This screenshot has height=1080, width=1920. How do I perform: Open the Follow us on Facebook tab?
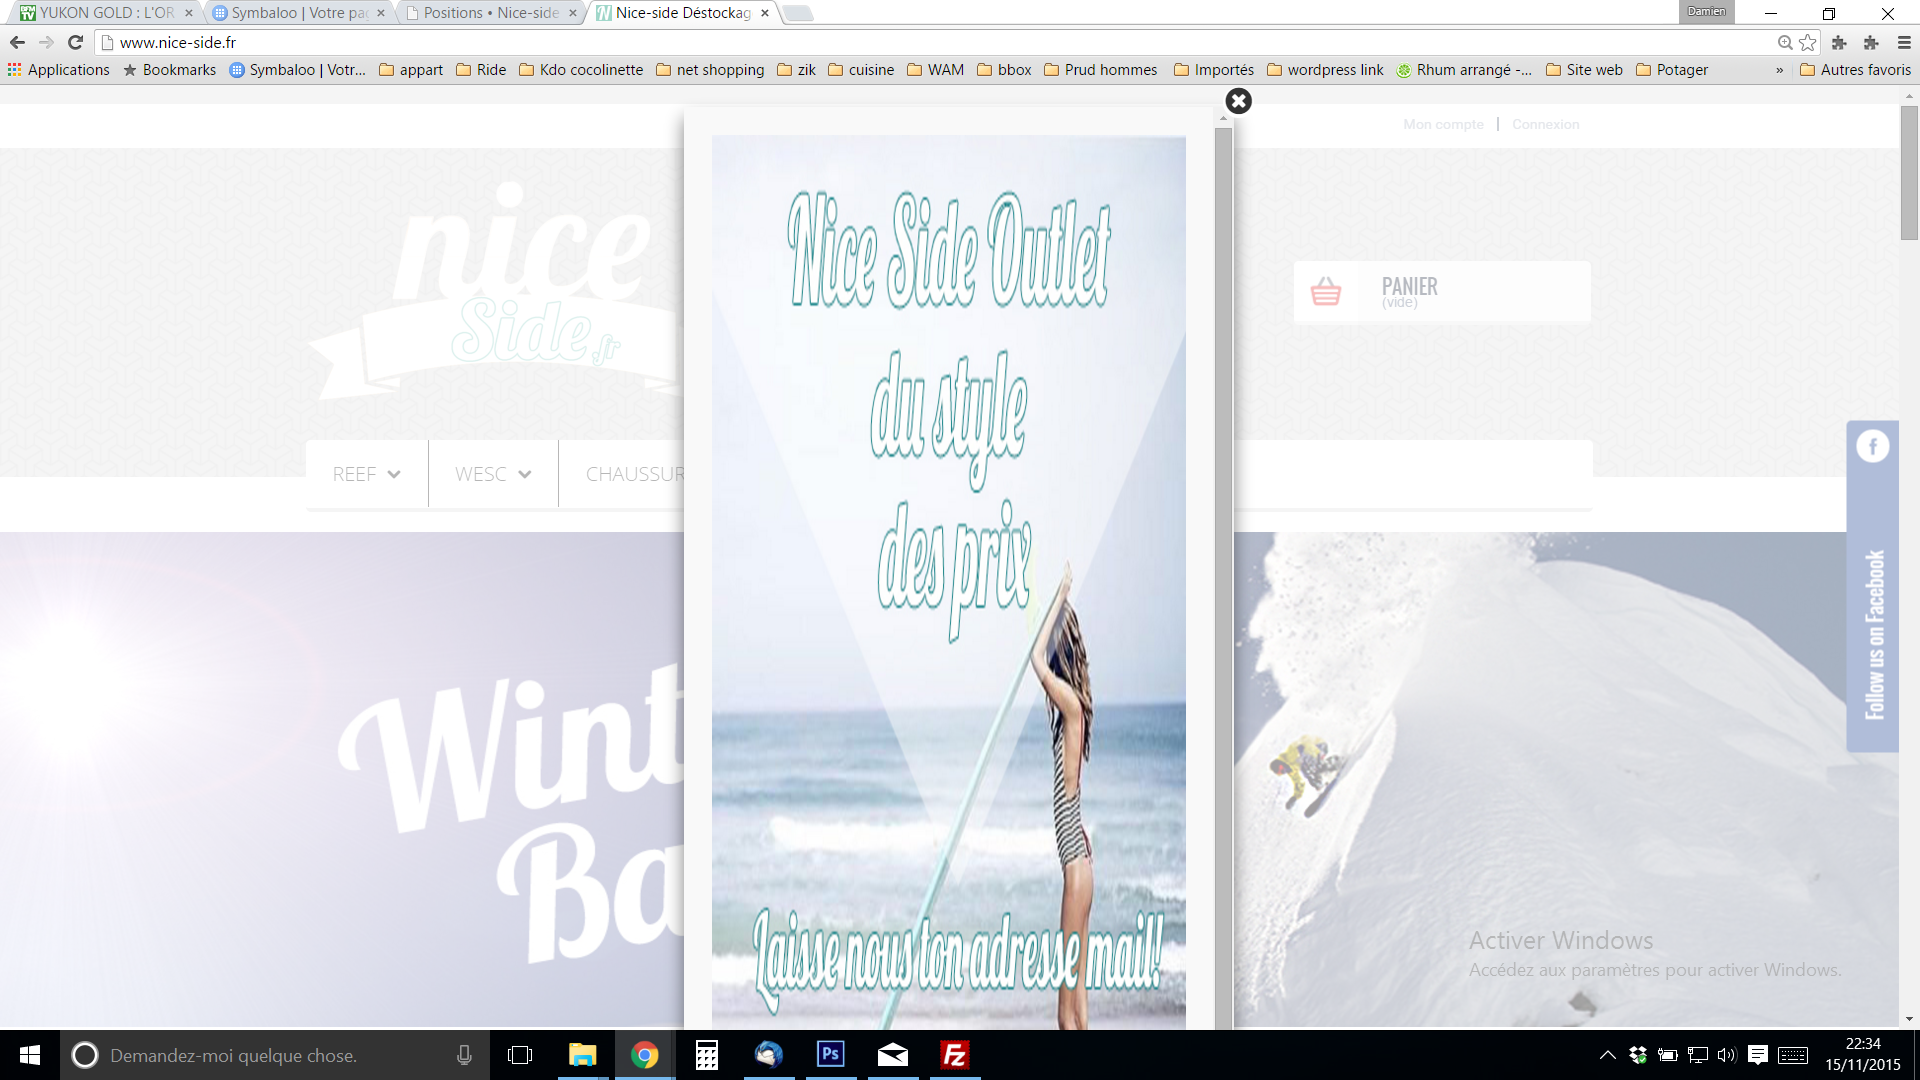point(1872,586)
